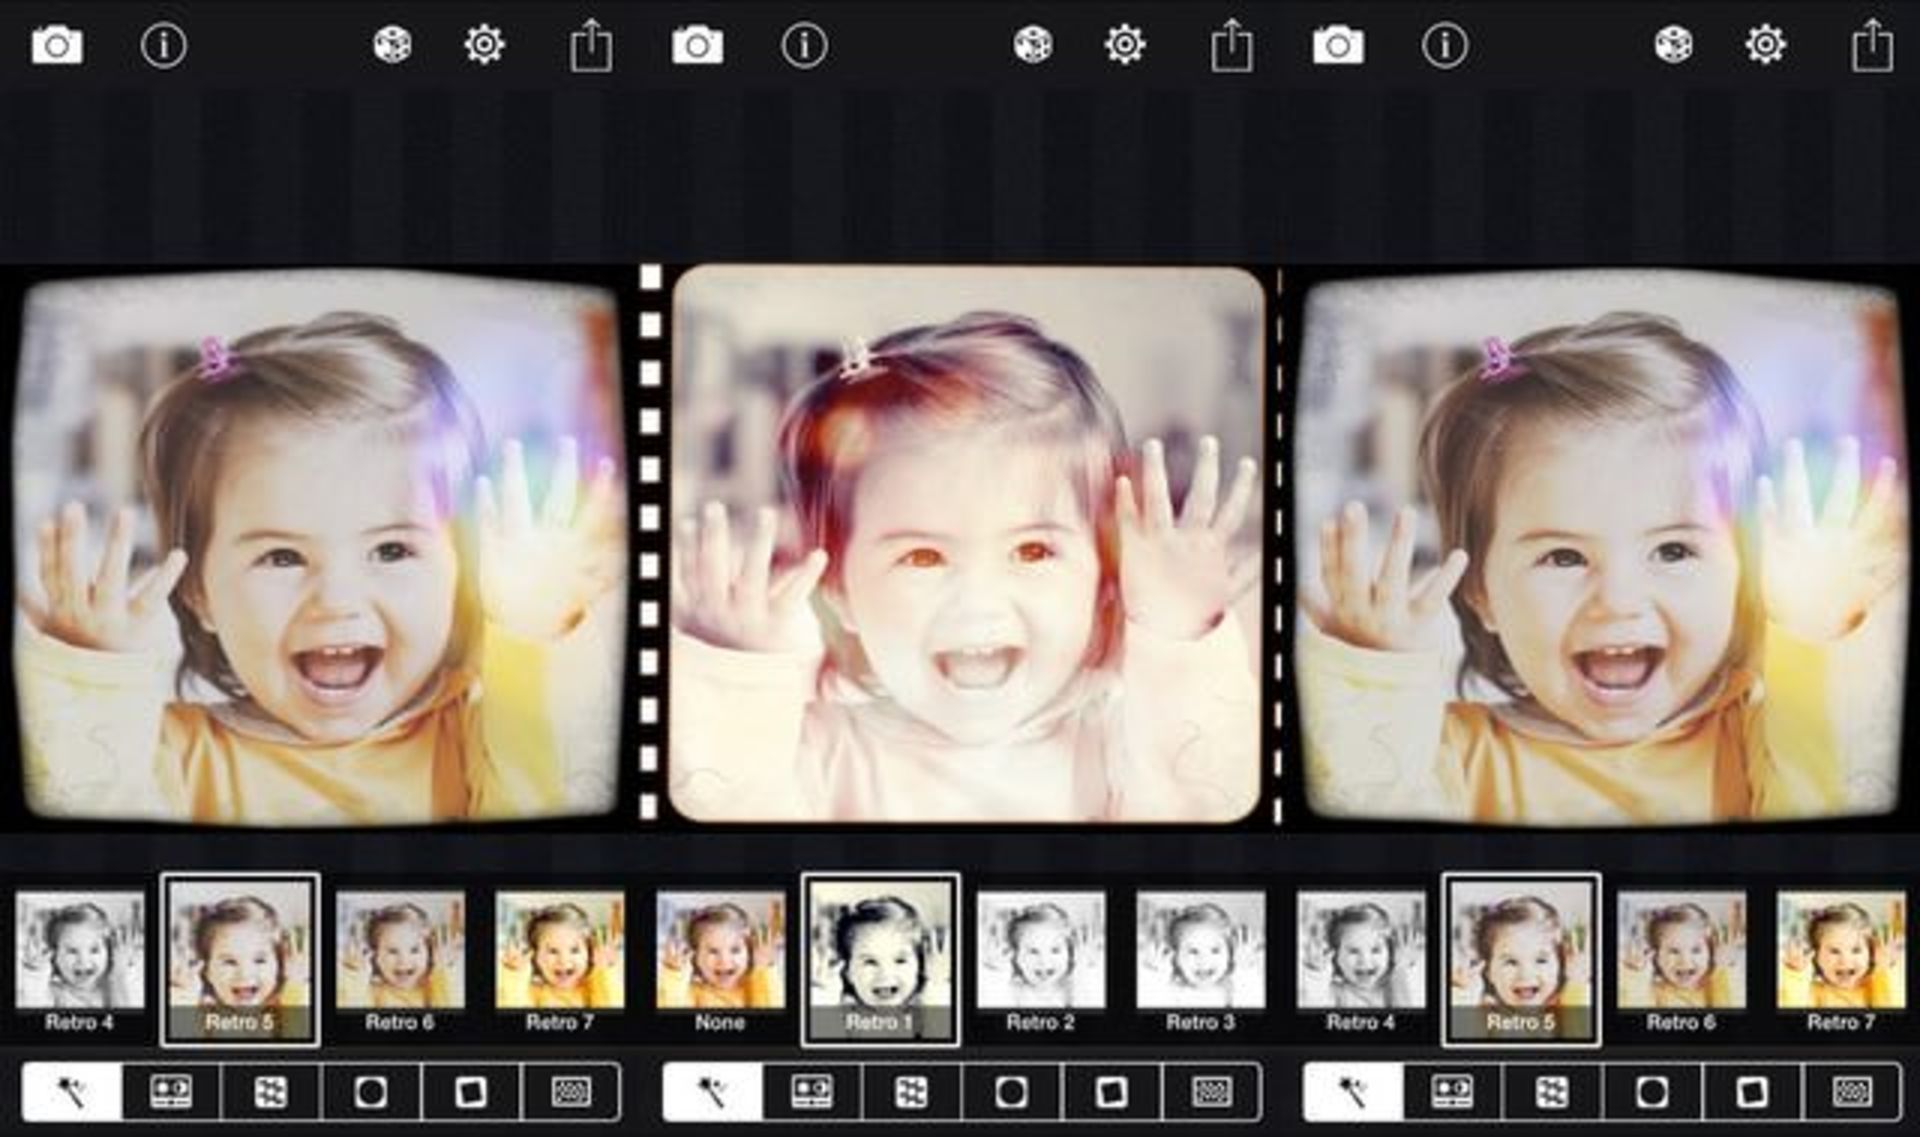Tap the share icon in the right screen

(1872, 46)
